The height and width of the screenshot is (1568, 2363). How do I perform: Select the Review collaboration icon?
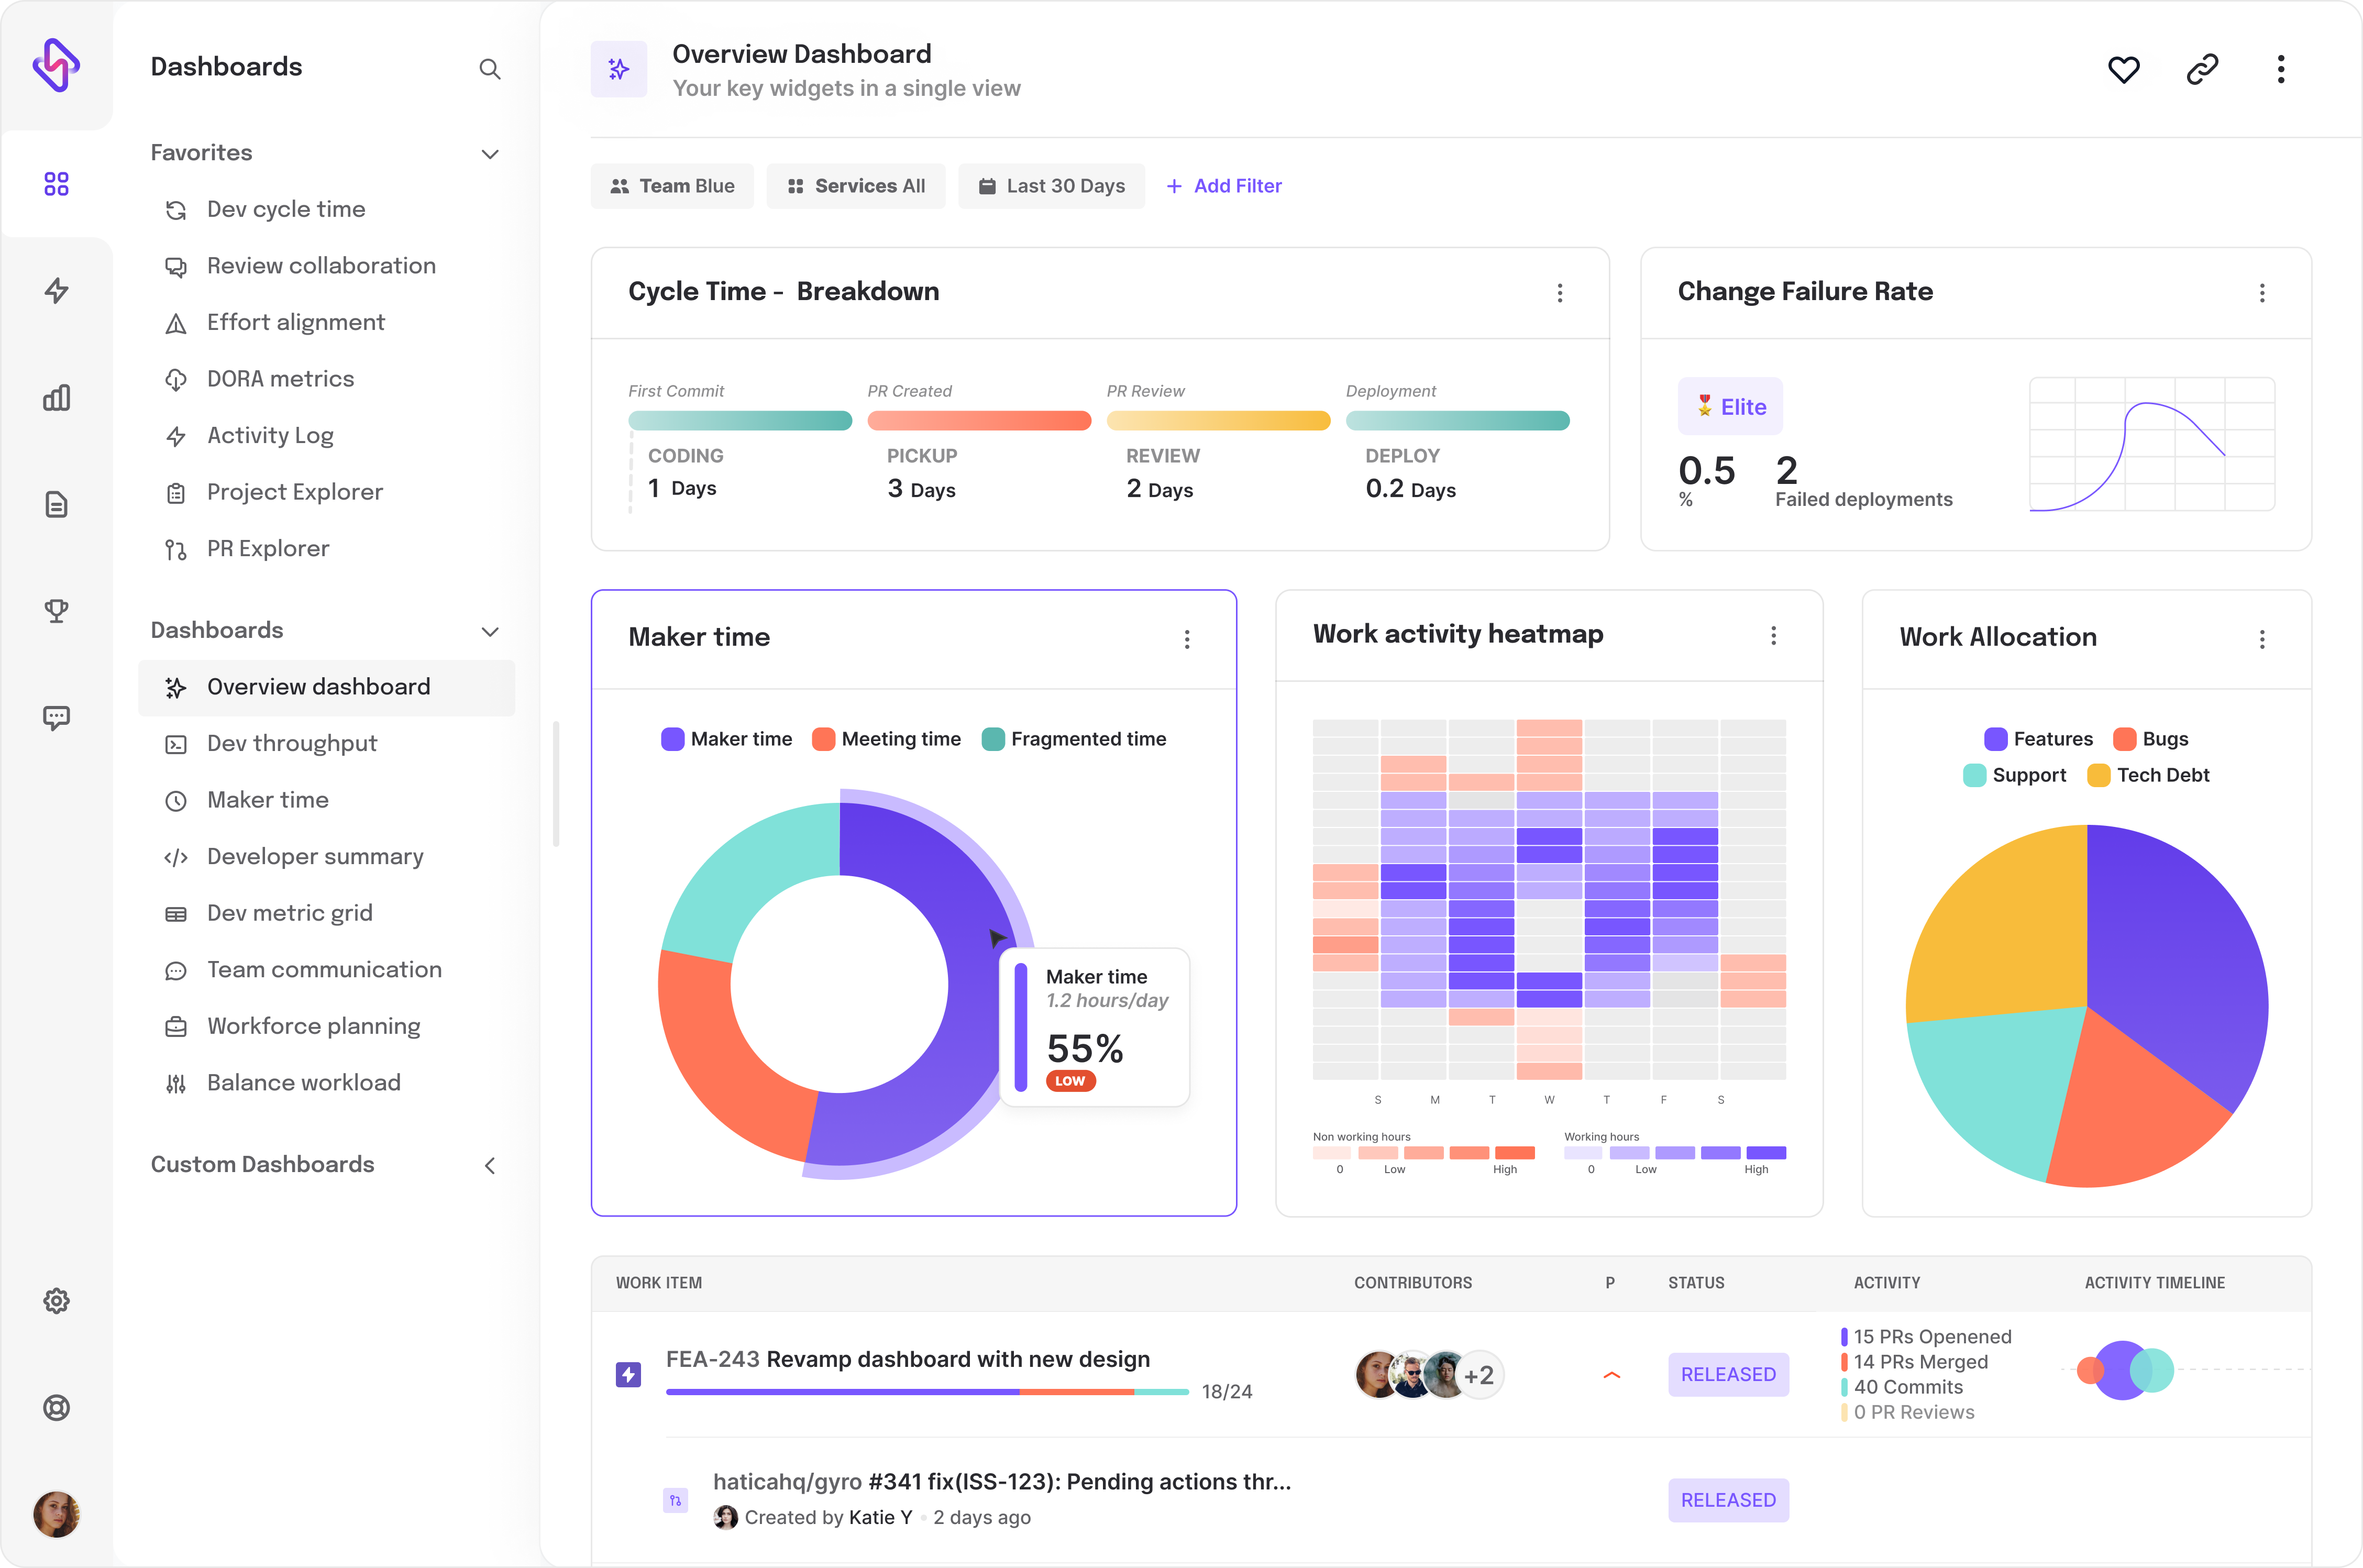click(x=175, y=266)
